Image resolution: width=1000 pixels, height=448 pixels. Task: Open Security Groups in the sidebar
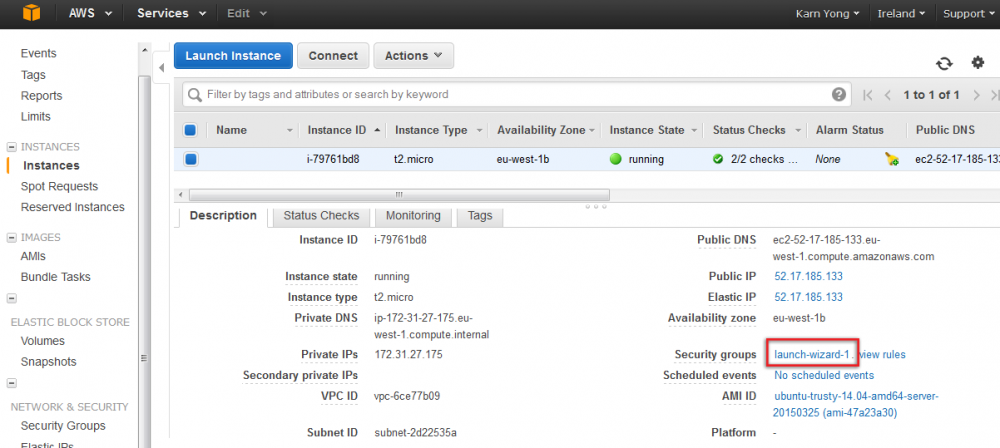coord(63,426)
